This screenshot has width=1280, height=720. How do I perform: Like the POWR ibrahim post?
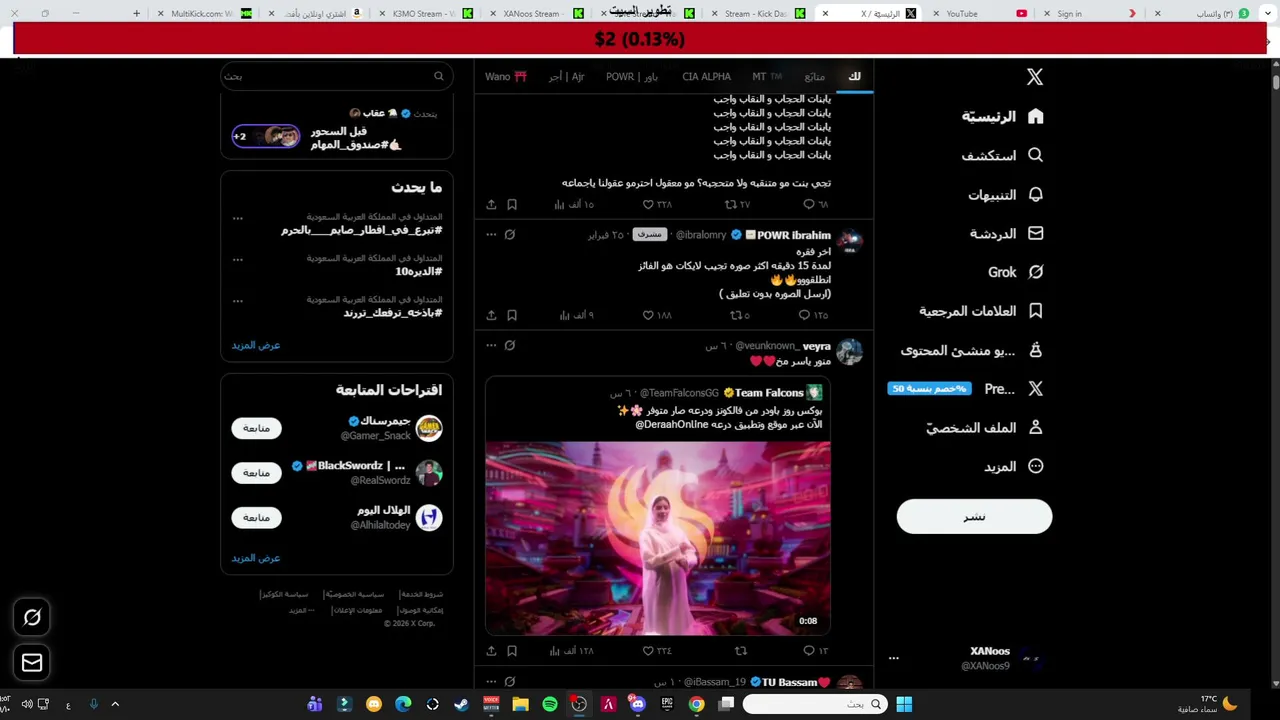click(x=657, y=315)
